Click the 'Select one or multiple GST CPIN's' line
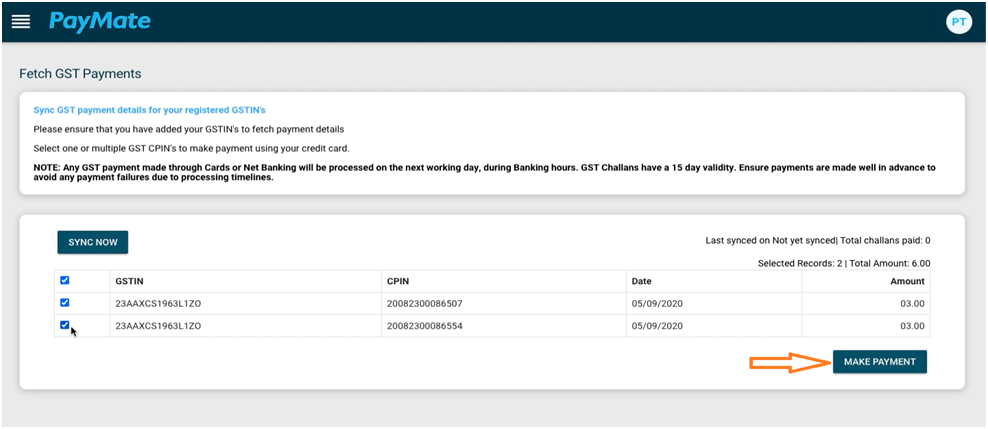Viewport: 988px width, 429px height. point(192,149)
